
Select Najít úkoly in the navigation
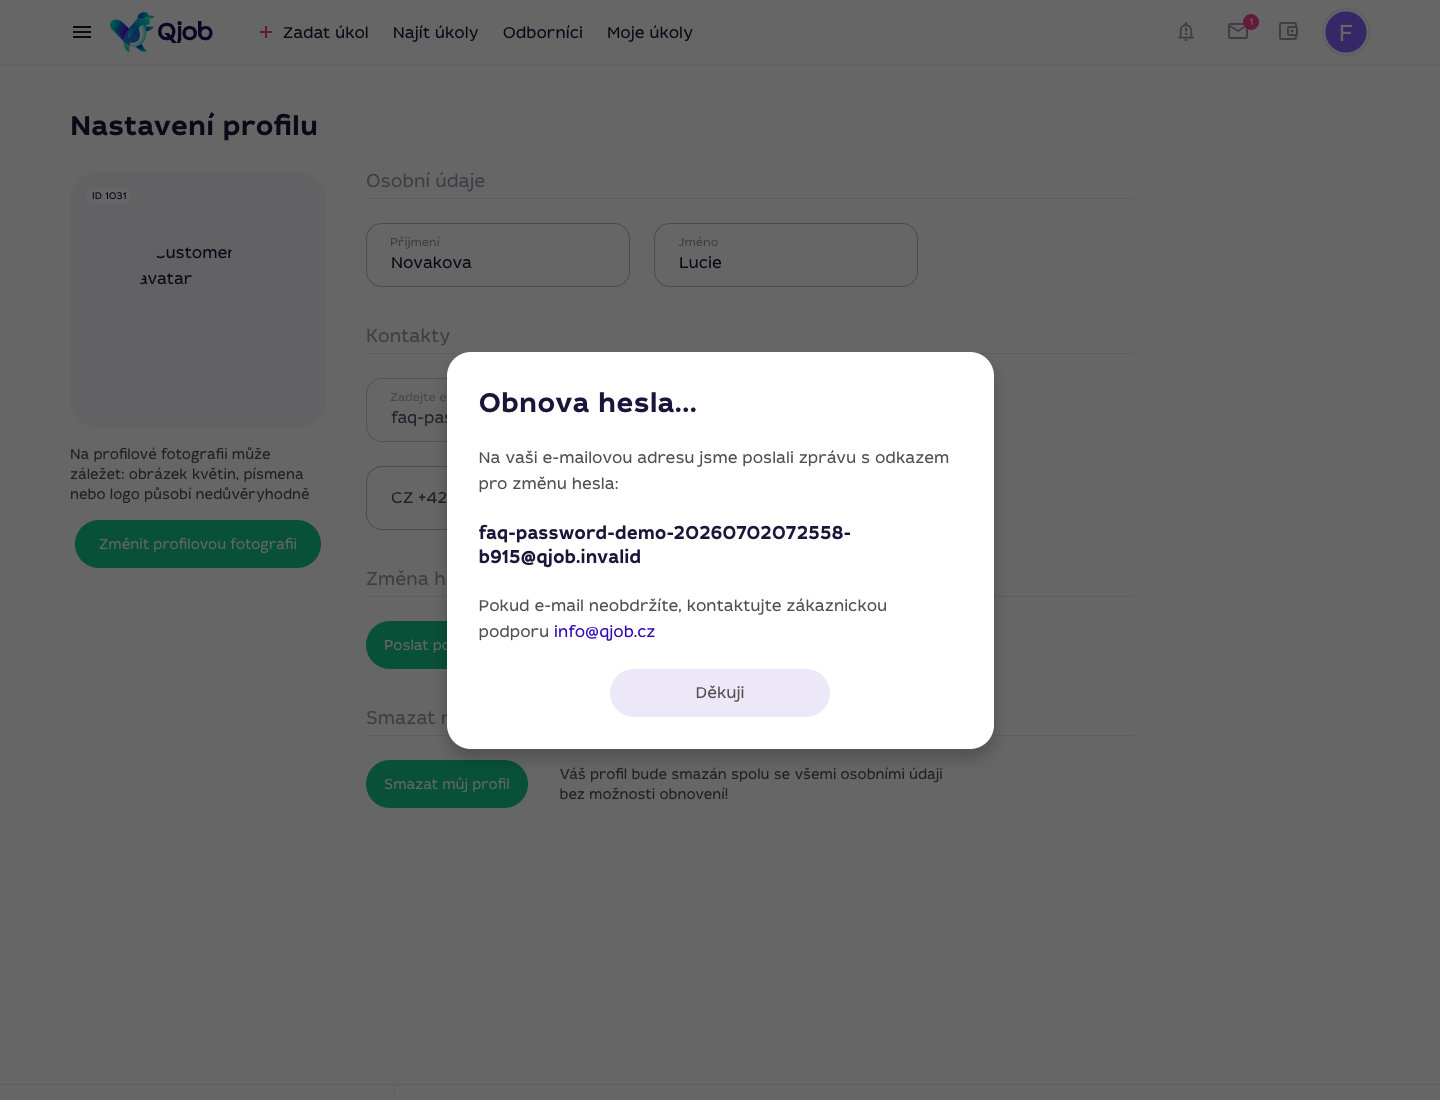[x=435, y=32]
